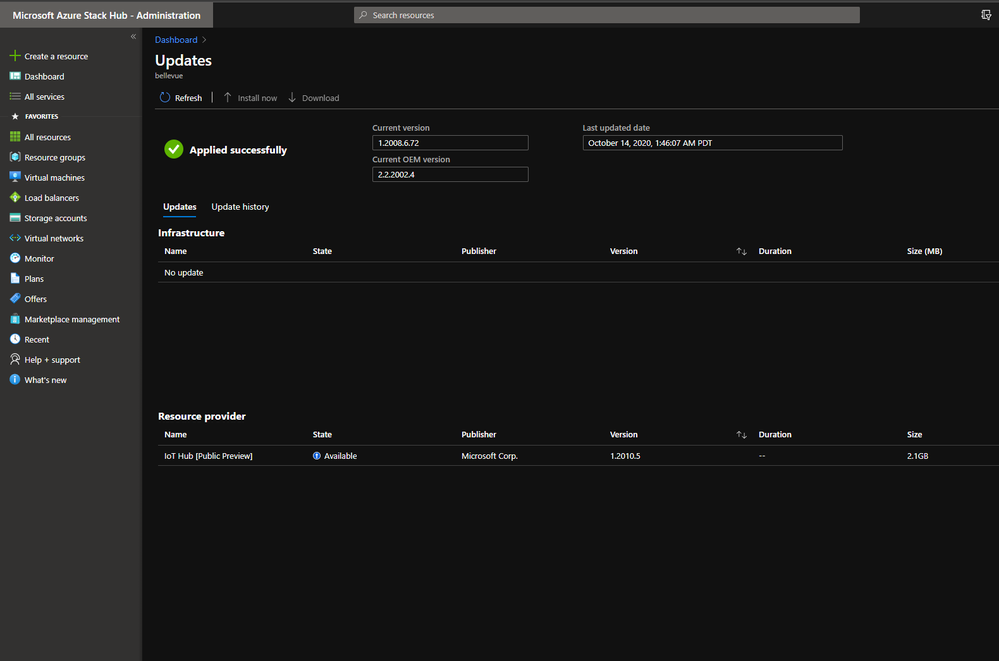Click the Available state text
Screen dimensions: 999x661
340,456
